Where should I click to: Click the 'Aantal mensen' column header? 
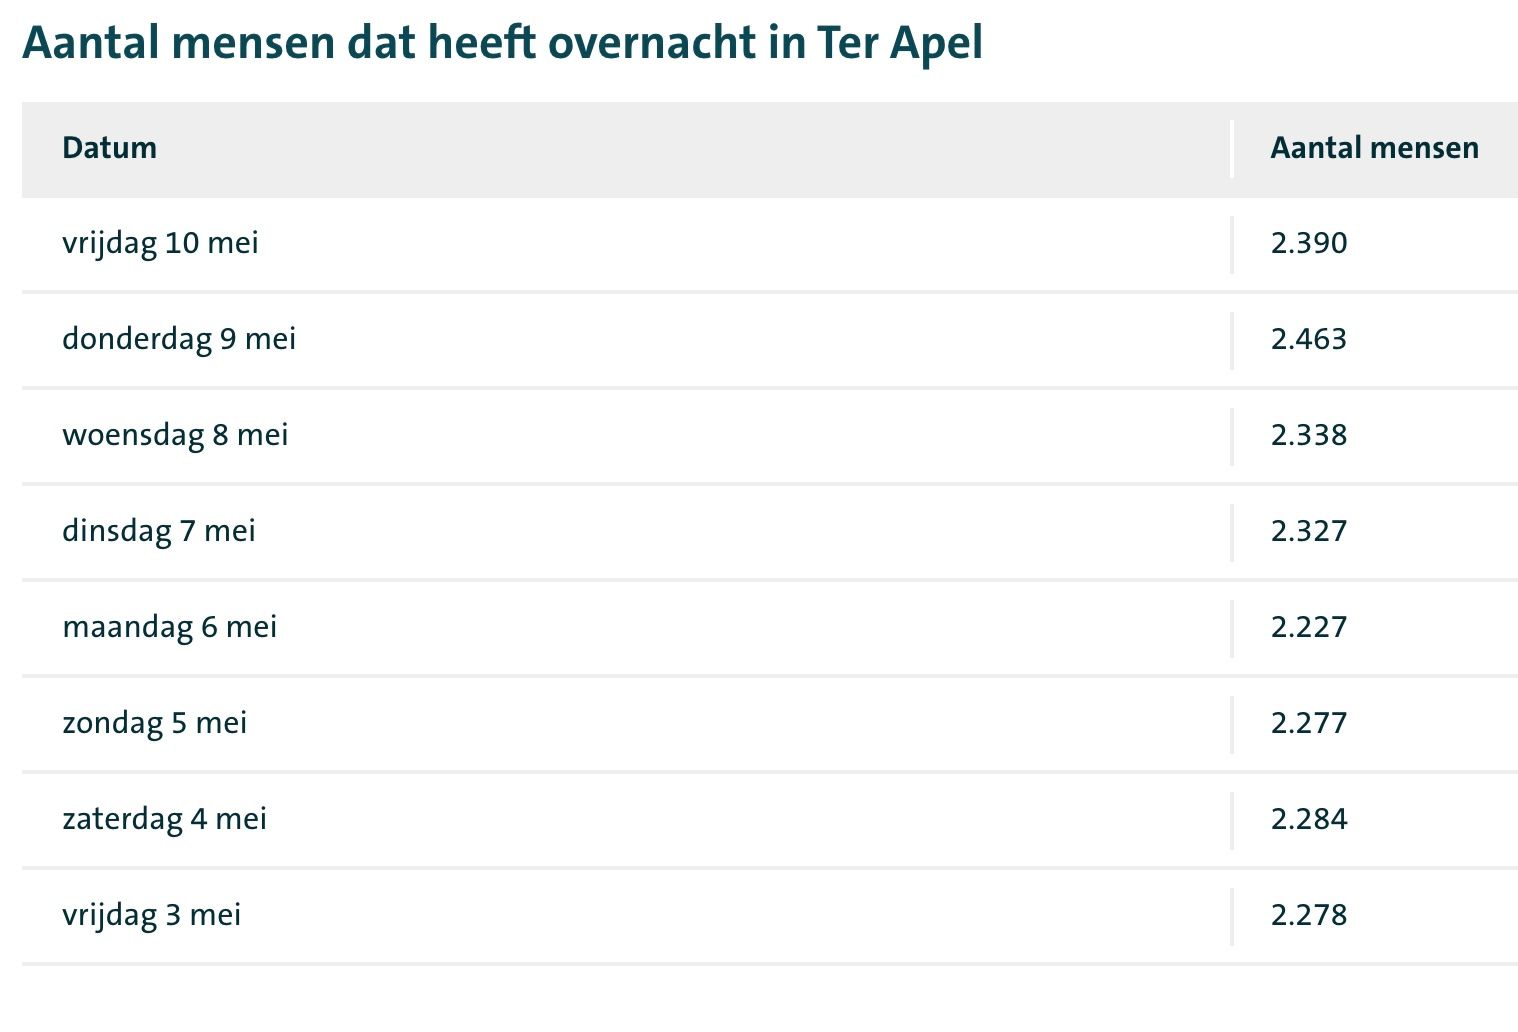pyautogui.click(x=1374, y=148)
